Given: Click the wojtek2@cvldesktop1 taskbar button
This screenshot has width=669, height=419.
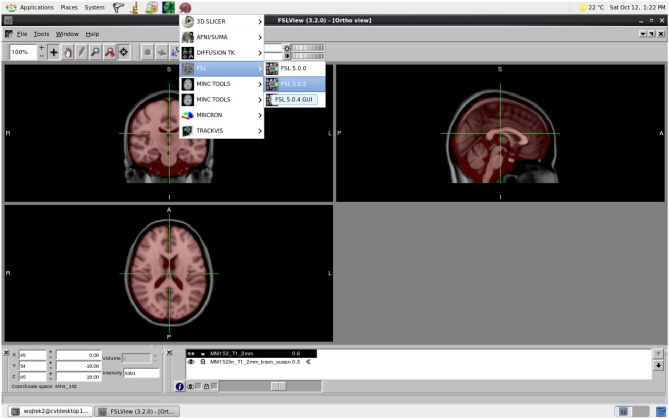Looking at the screenshot, I should tap(49, 410).
